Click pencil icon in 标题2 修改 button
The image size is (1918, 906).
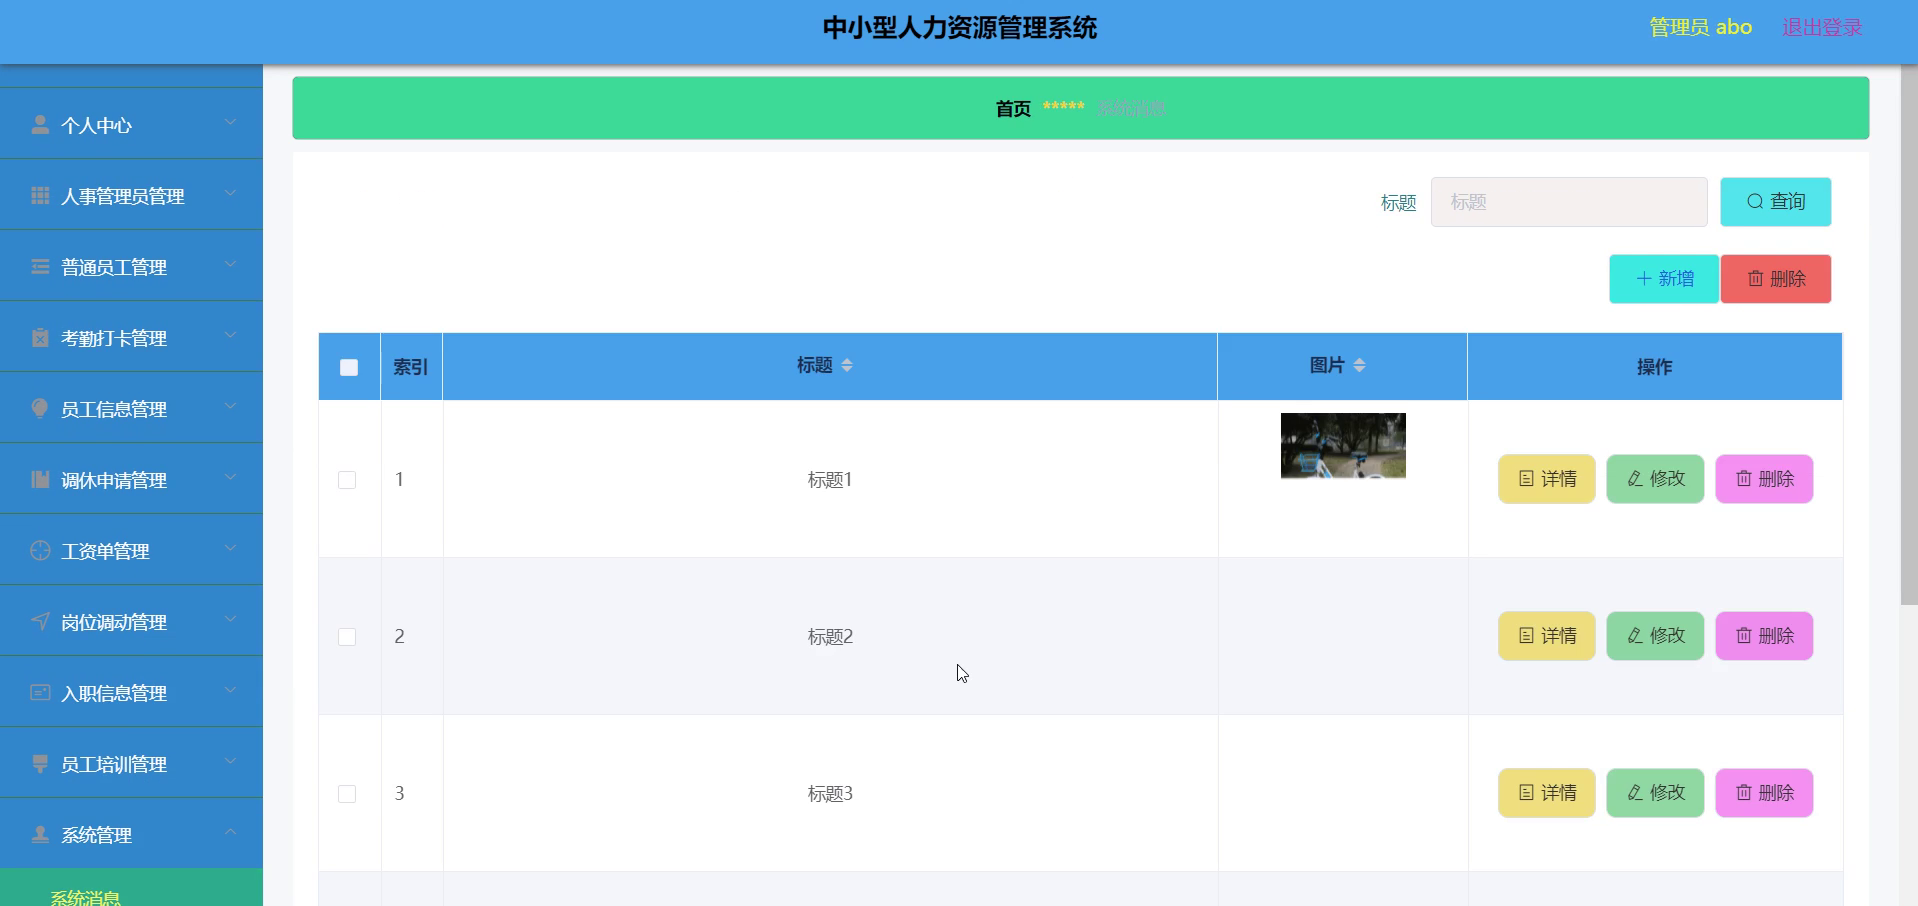tap(1635, 636)
